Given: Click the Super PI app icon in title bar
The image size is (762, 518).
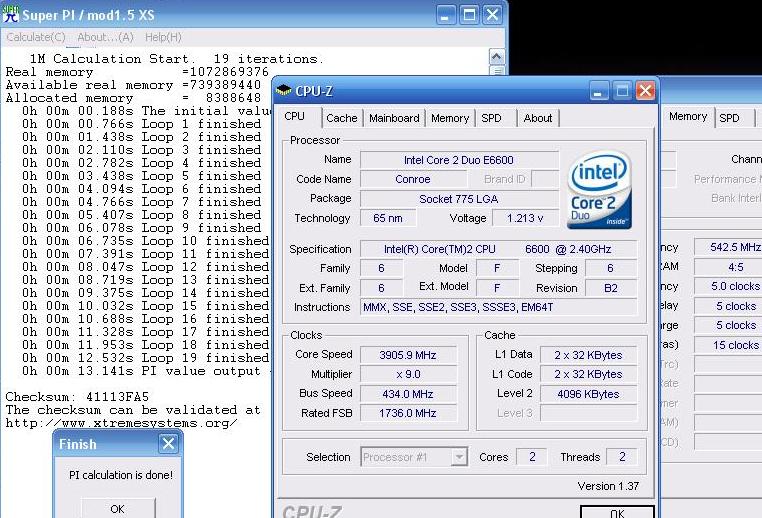Looking at the screenshot, I should 11,14.
